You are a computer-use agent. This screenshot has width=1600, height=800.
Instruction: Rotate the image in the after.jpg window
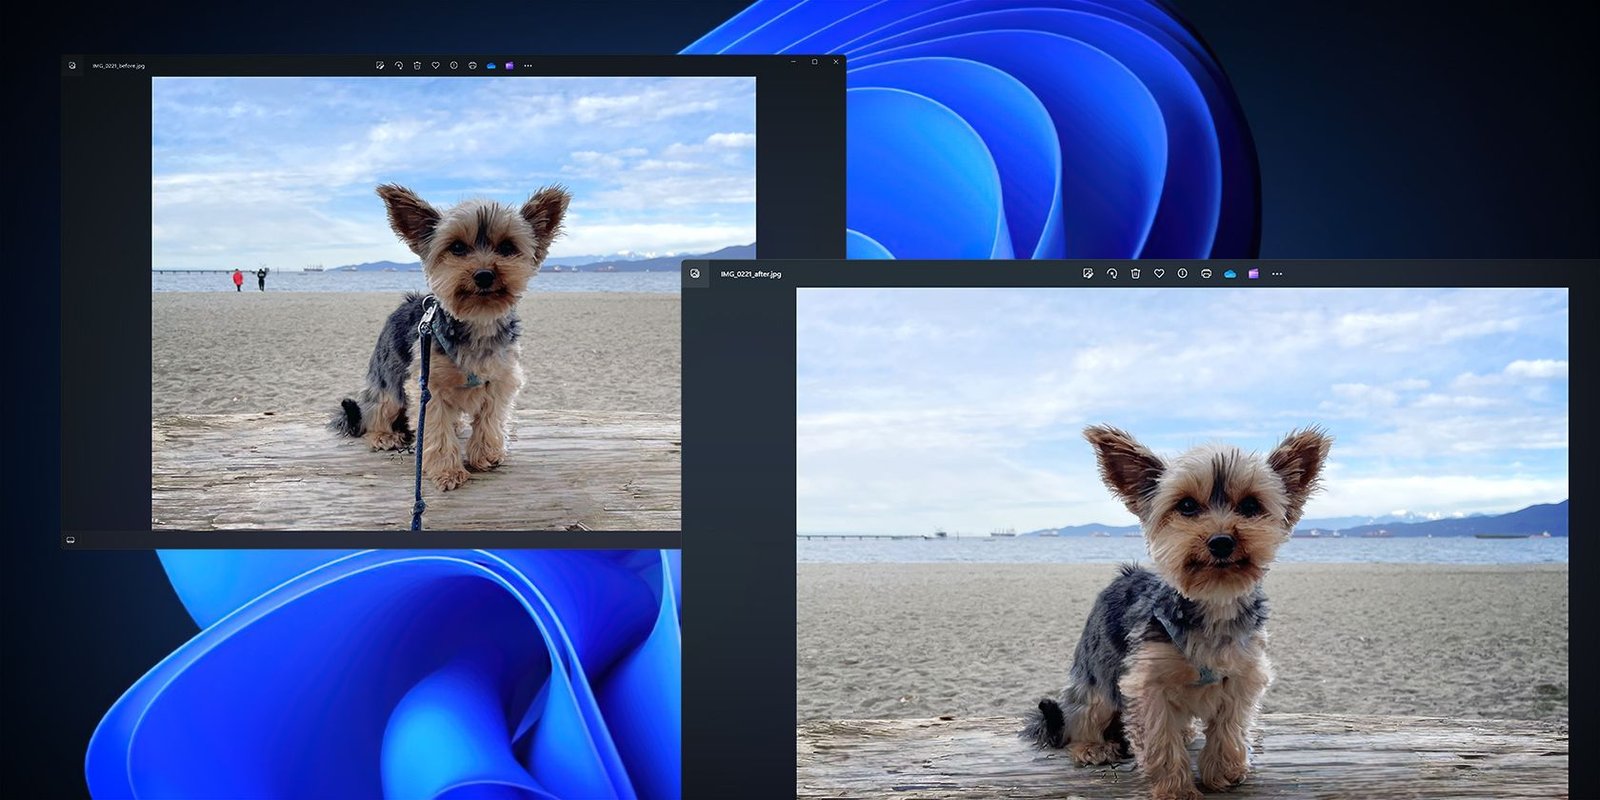click(1112, 274)
